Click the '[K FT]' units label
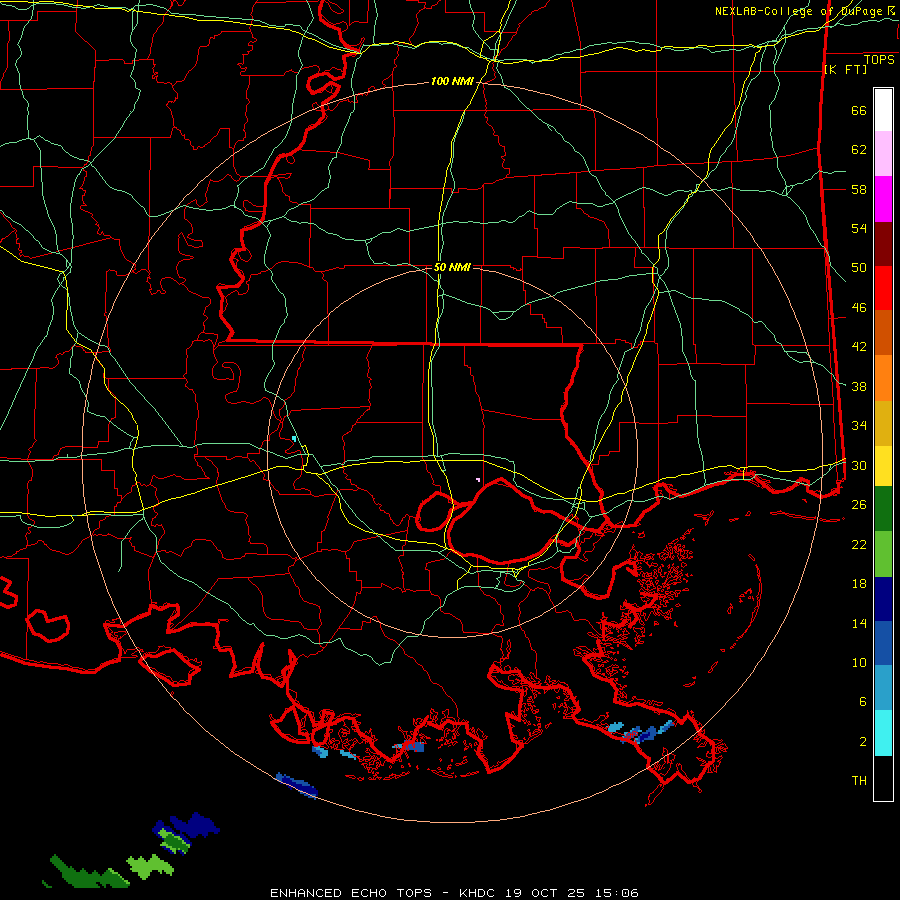The image size is (900, 900). pyautogui.click(x=845, y=70)
